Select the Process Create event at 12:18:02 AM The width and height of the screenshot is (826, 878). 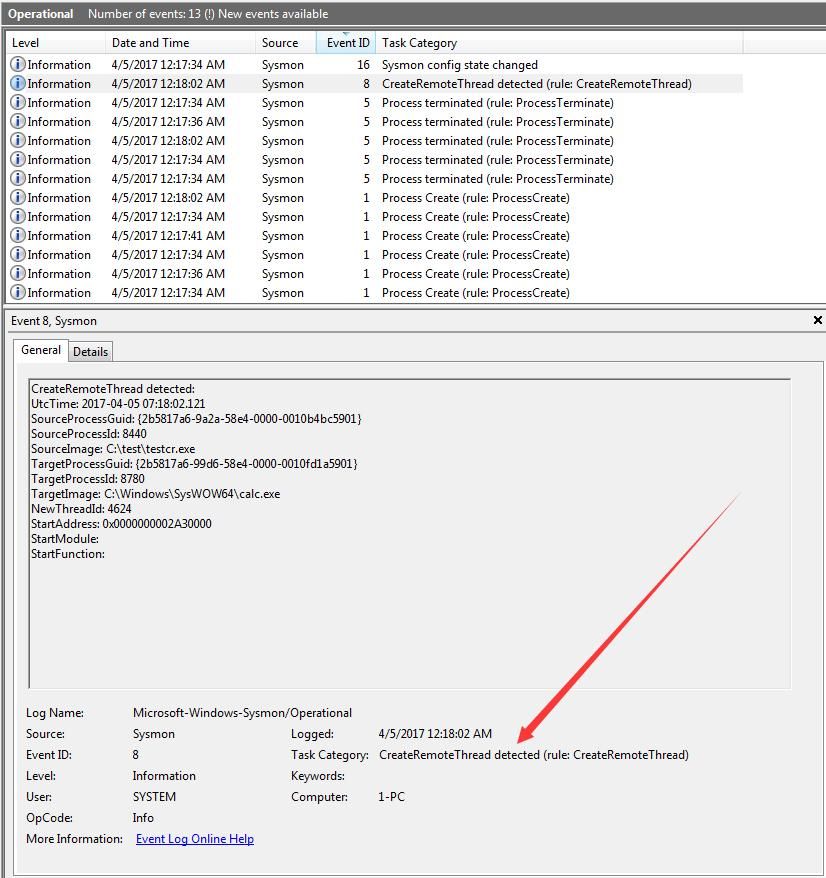[x=375, y=198]
